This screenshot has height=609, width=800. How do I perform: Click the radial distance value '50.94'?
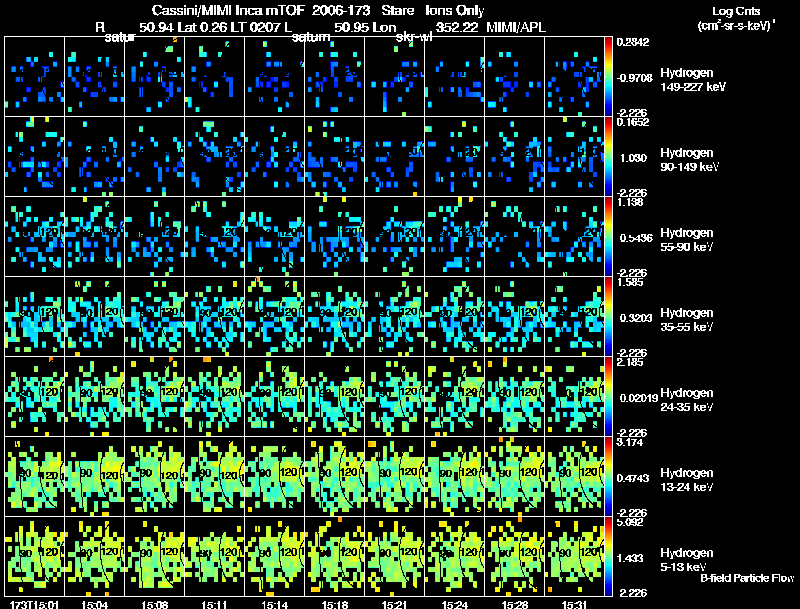pyautogui.click(x=157, y=28)
